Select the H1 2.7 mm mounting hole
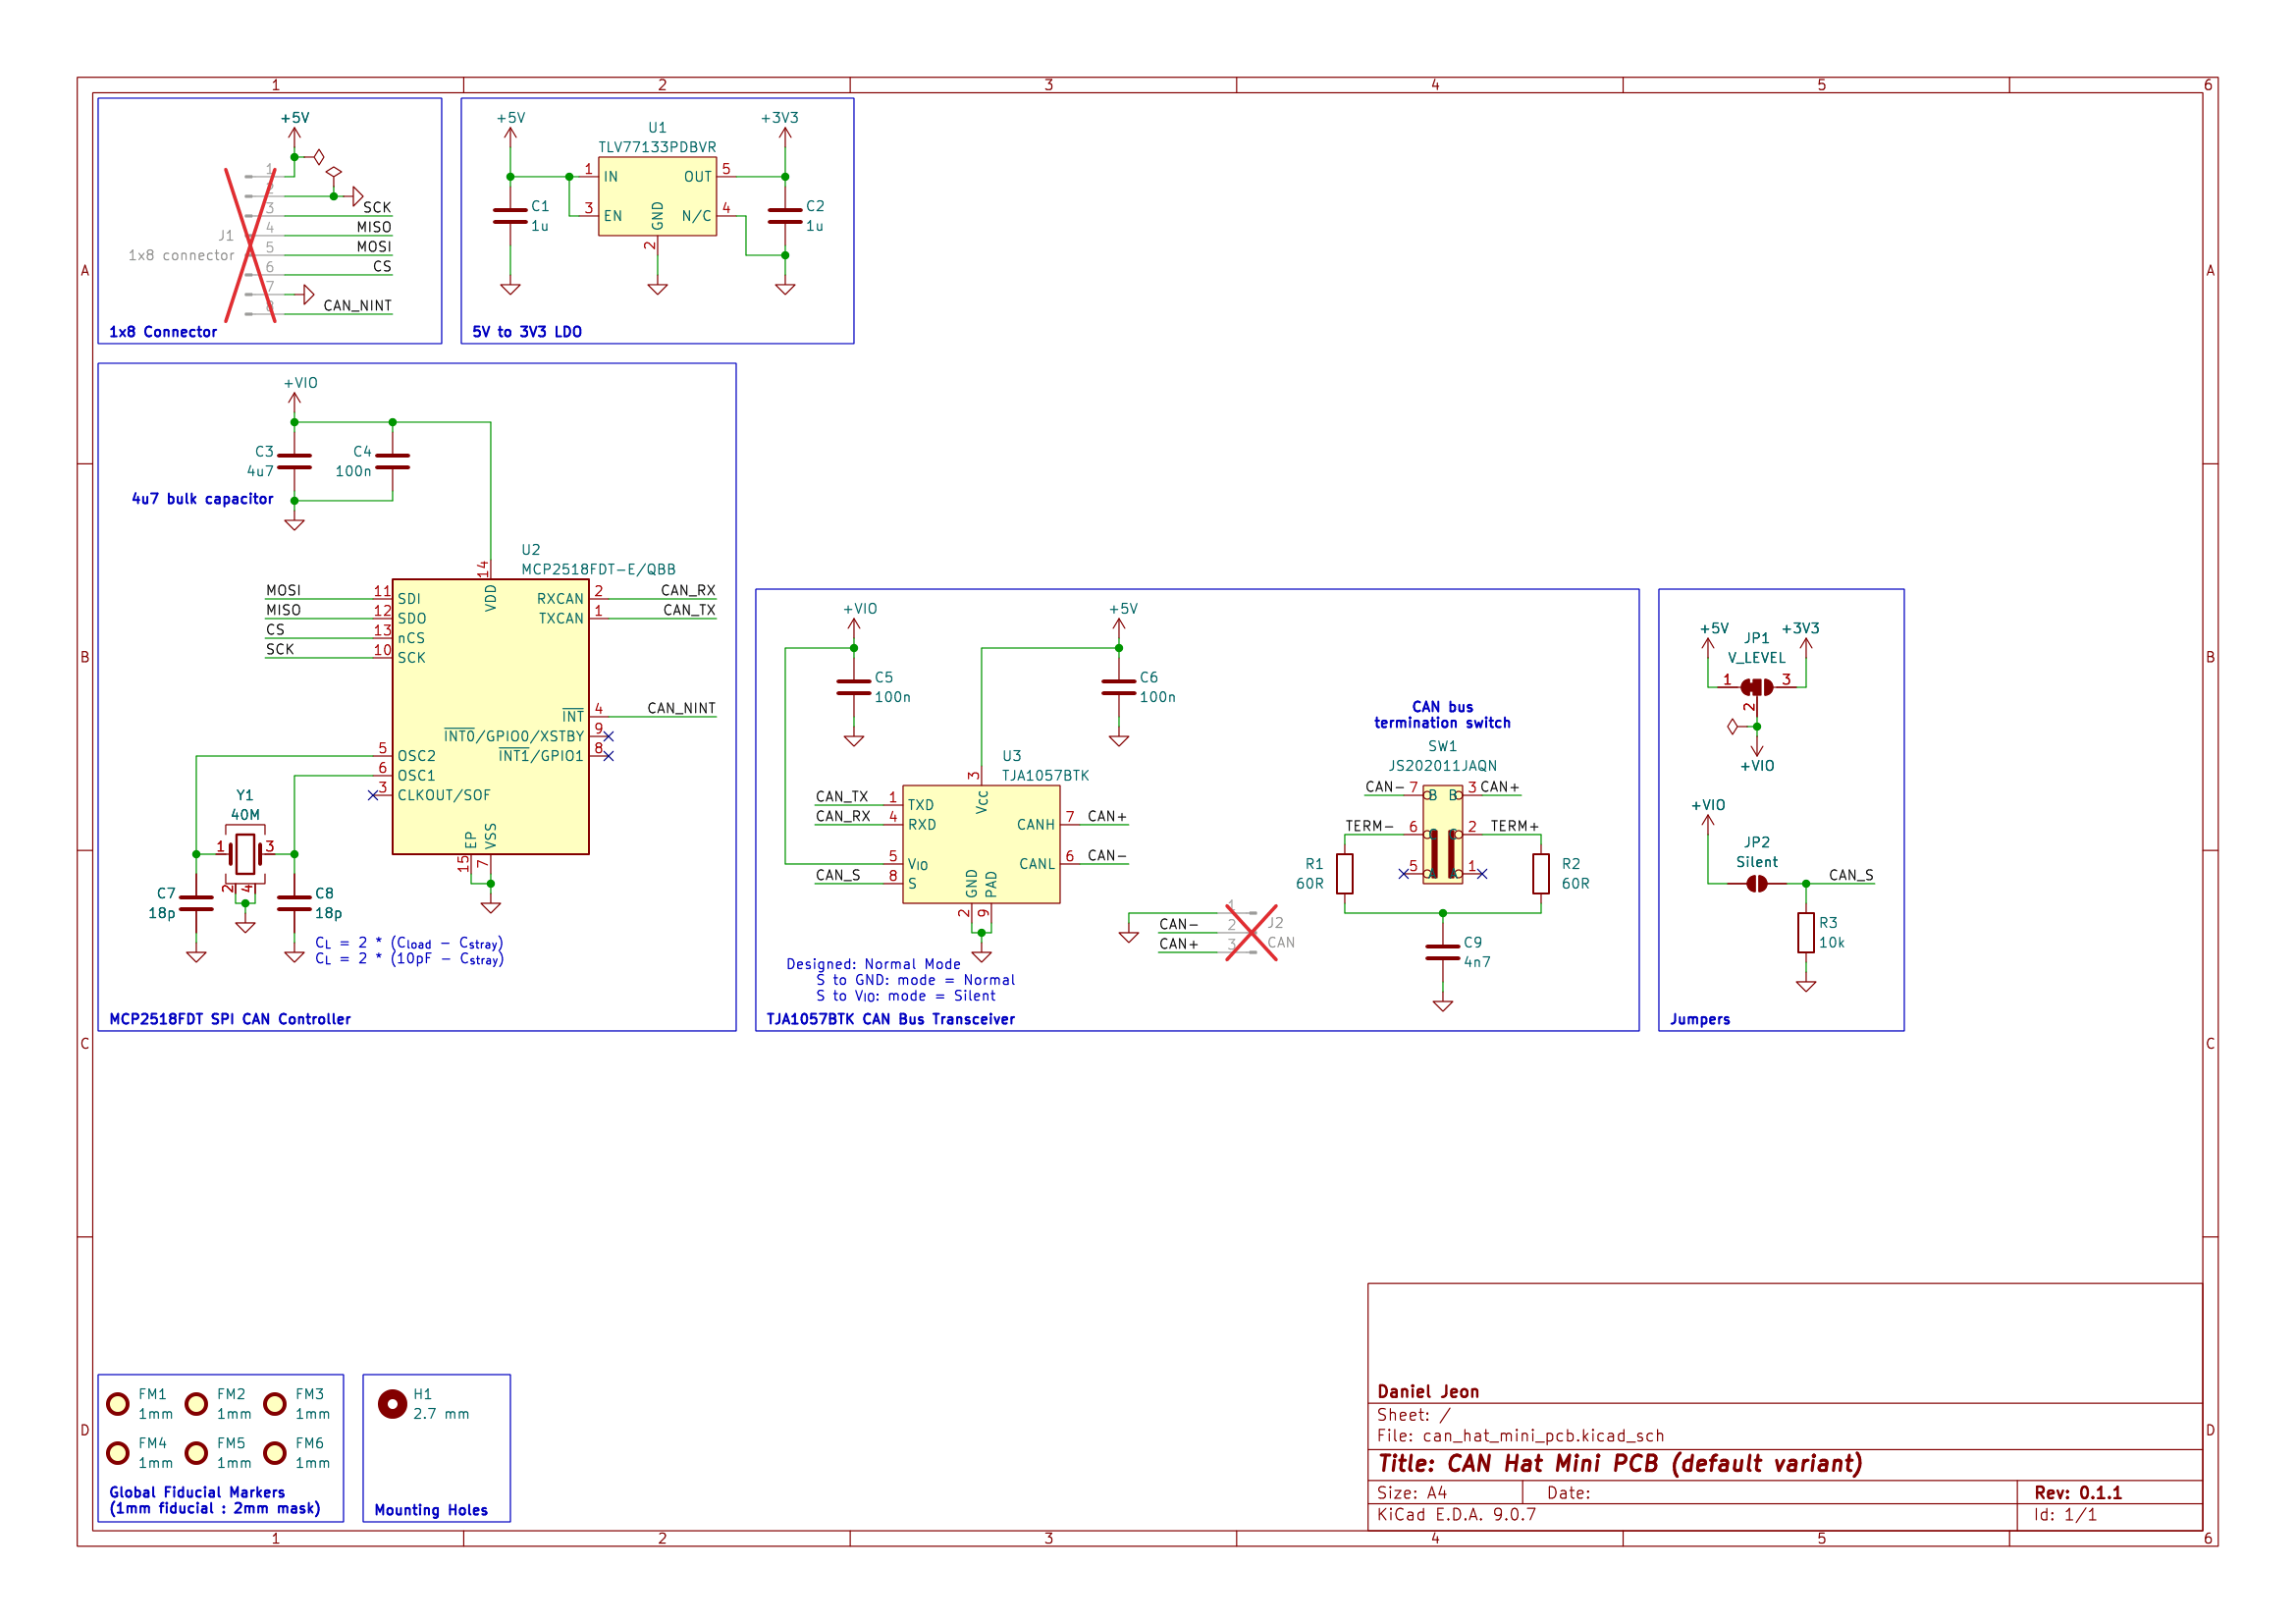 392,1404
